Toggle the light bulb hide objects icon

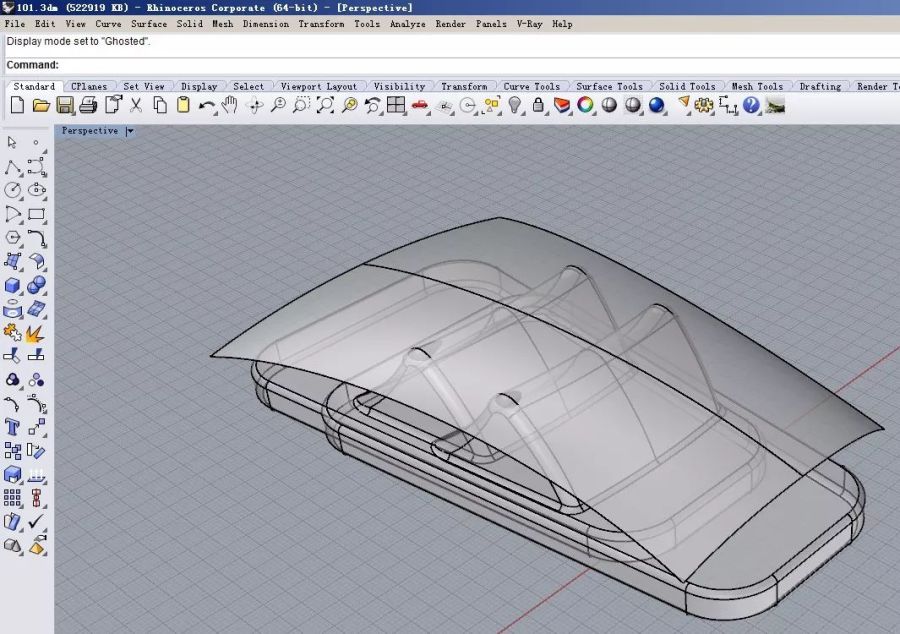515,105
